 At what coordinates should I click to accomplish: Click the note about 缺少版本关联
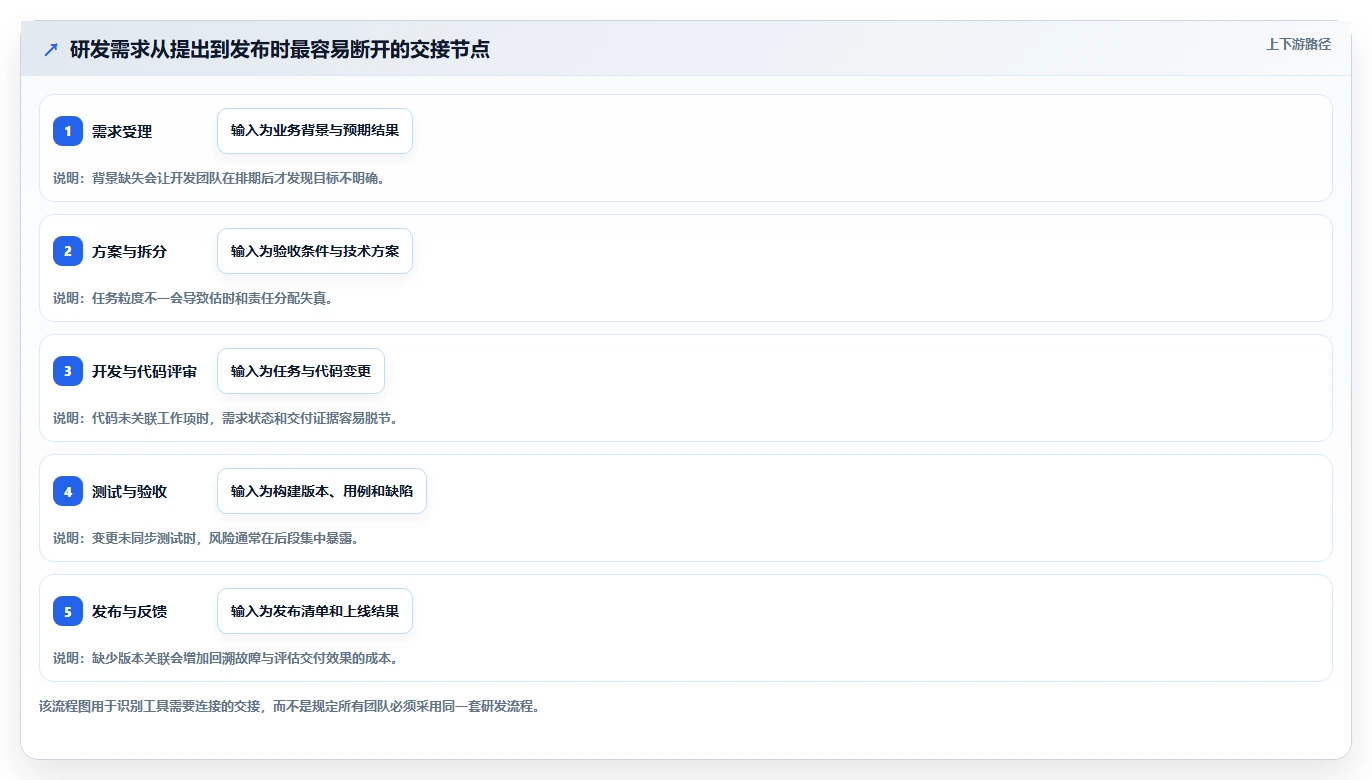tap(226, 658)
